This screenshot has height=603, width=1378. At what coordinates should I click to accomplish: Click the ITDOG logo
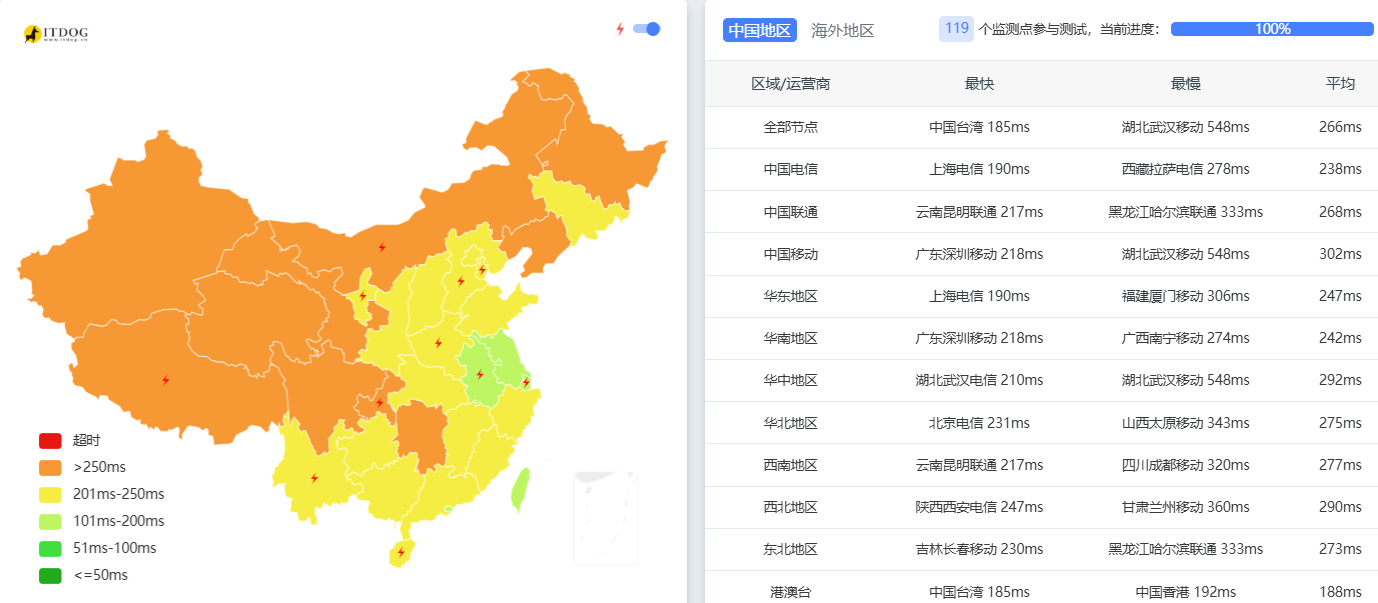[x=56, y=34]
